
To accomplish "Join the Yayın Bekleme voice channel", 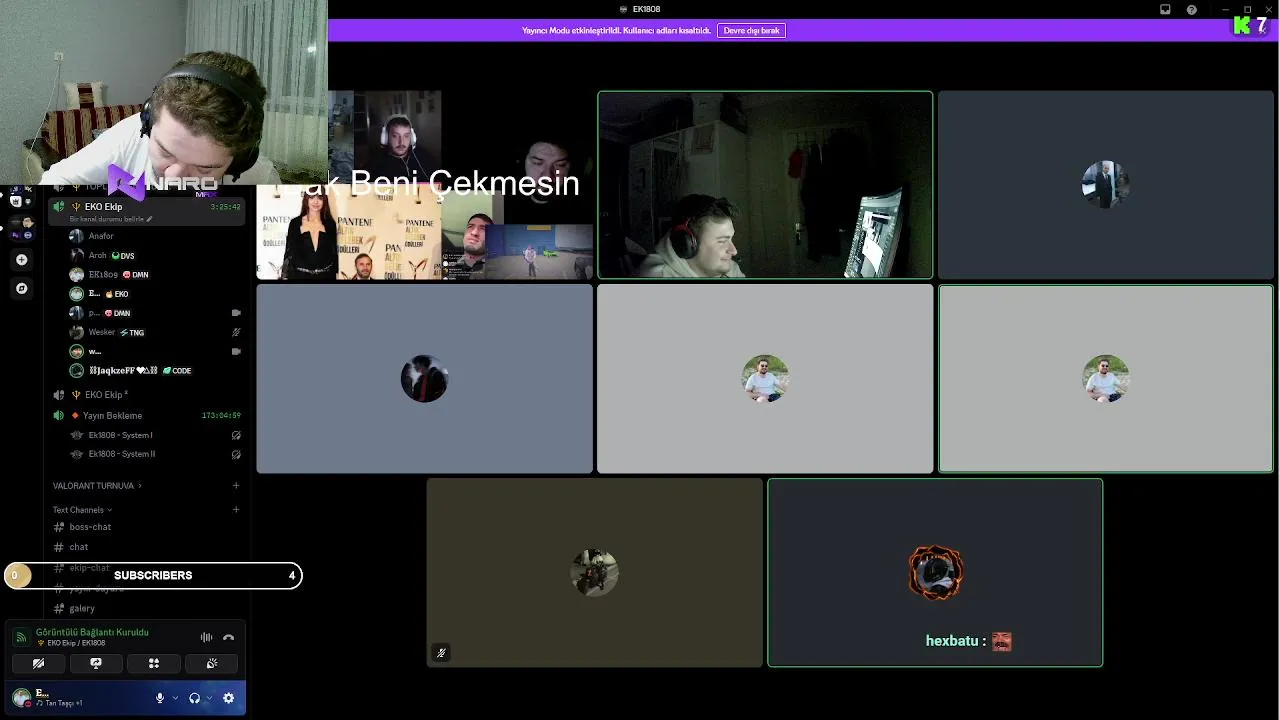I will [x=147, y=415].
